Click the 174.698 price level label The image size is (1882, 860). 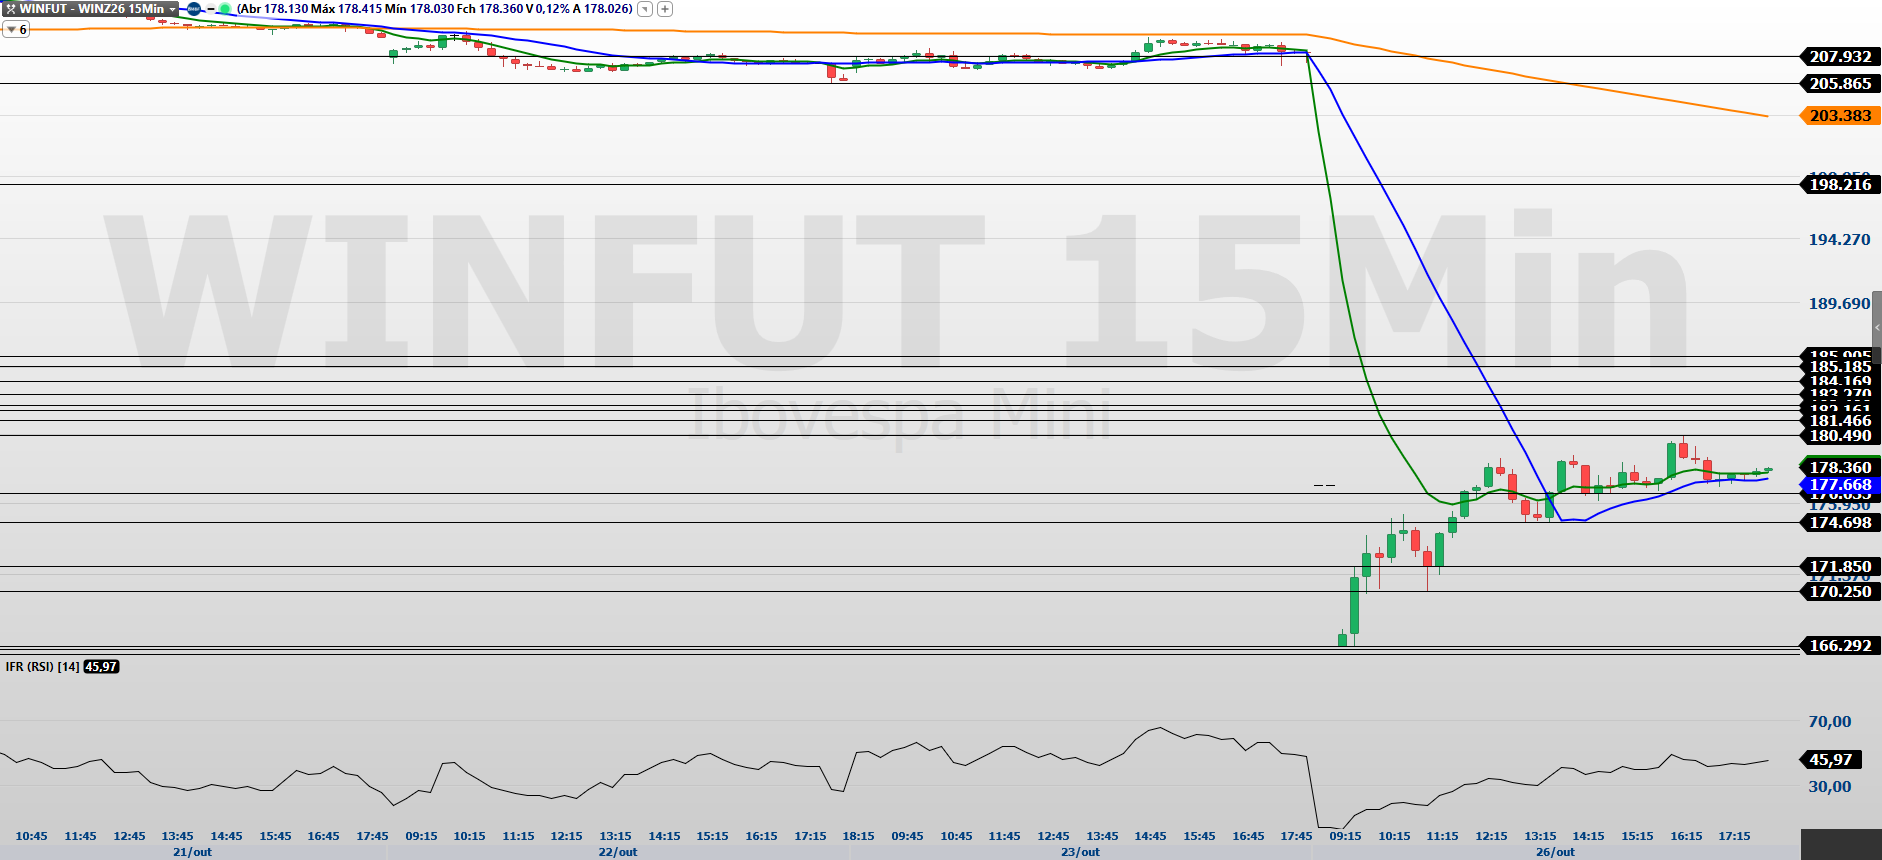[1840, 523]
